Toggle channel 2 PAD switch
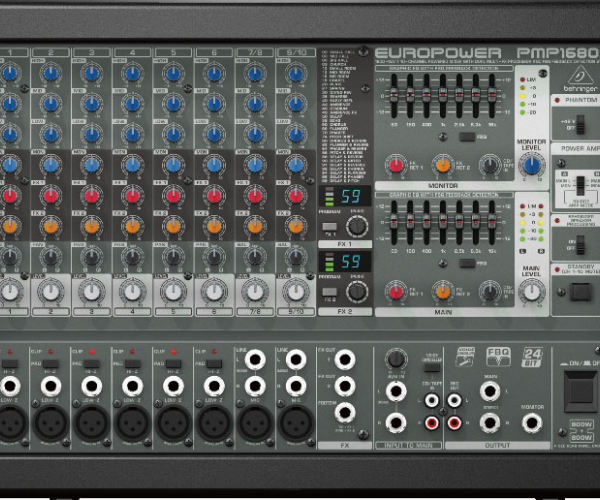This screenshot has width=600, height=500. point(51,363)
